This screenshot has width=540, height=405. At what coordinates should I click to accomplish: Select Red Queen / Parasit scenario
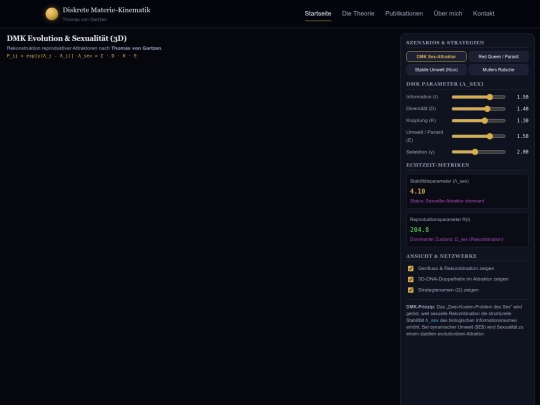[498, 56]
